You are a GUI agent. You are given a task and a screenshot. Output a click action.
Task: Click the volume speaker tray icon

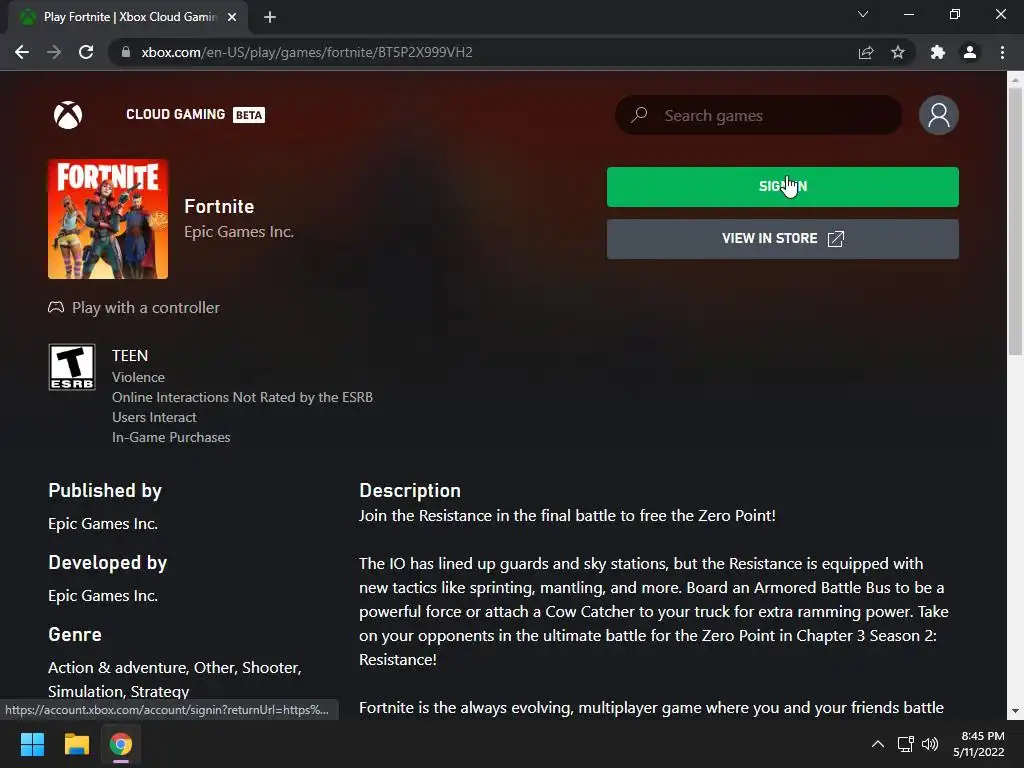tap(930, 744)
